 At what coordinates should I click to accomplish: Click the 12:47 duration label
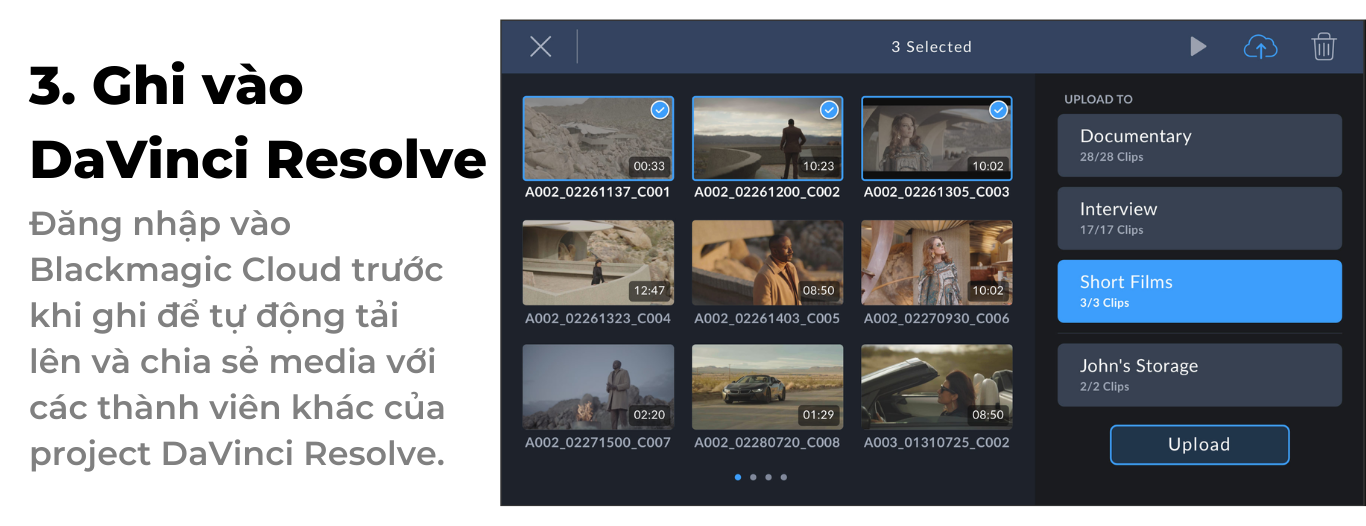pos(649,290)
